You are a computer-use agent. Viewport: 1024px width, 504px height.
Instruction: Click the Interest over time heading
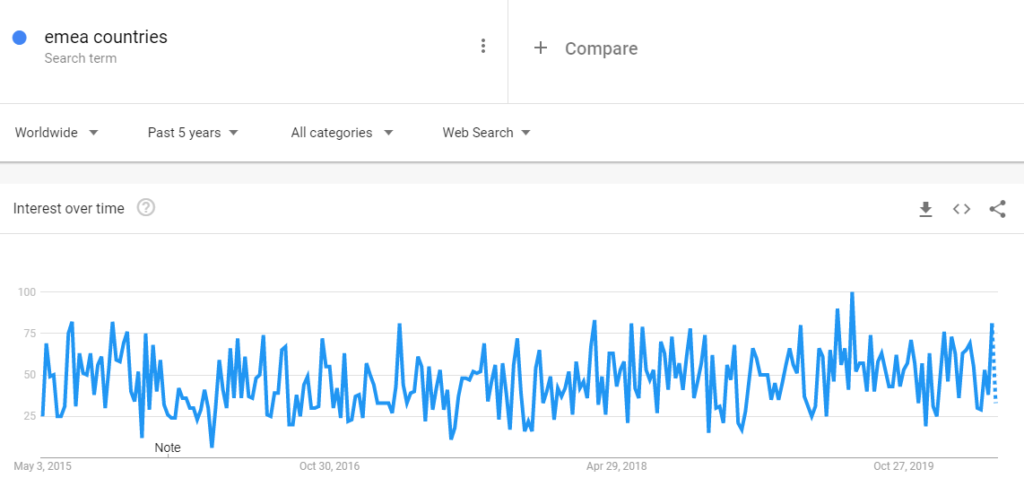68,208
